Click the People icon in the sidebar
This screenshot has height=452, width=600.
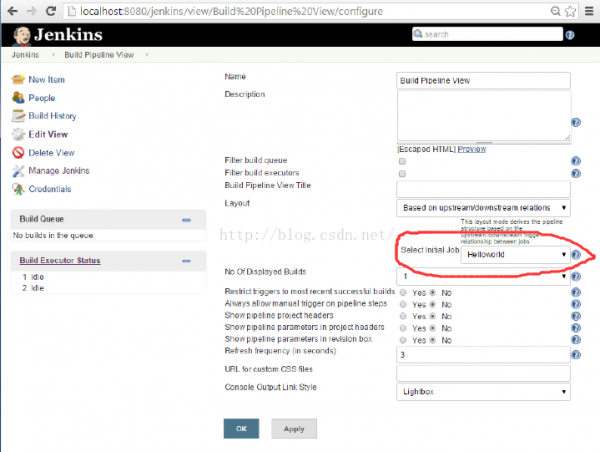click(x=18, y=98)
